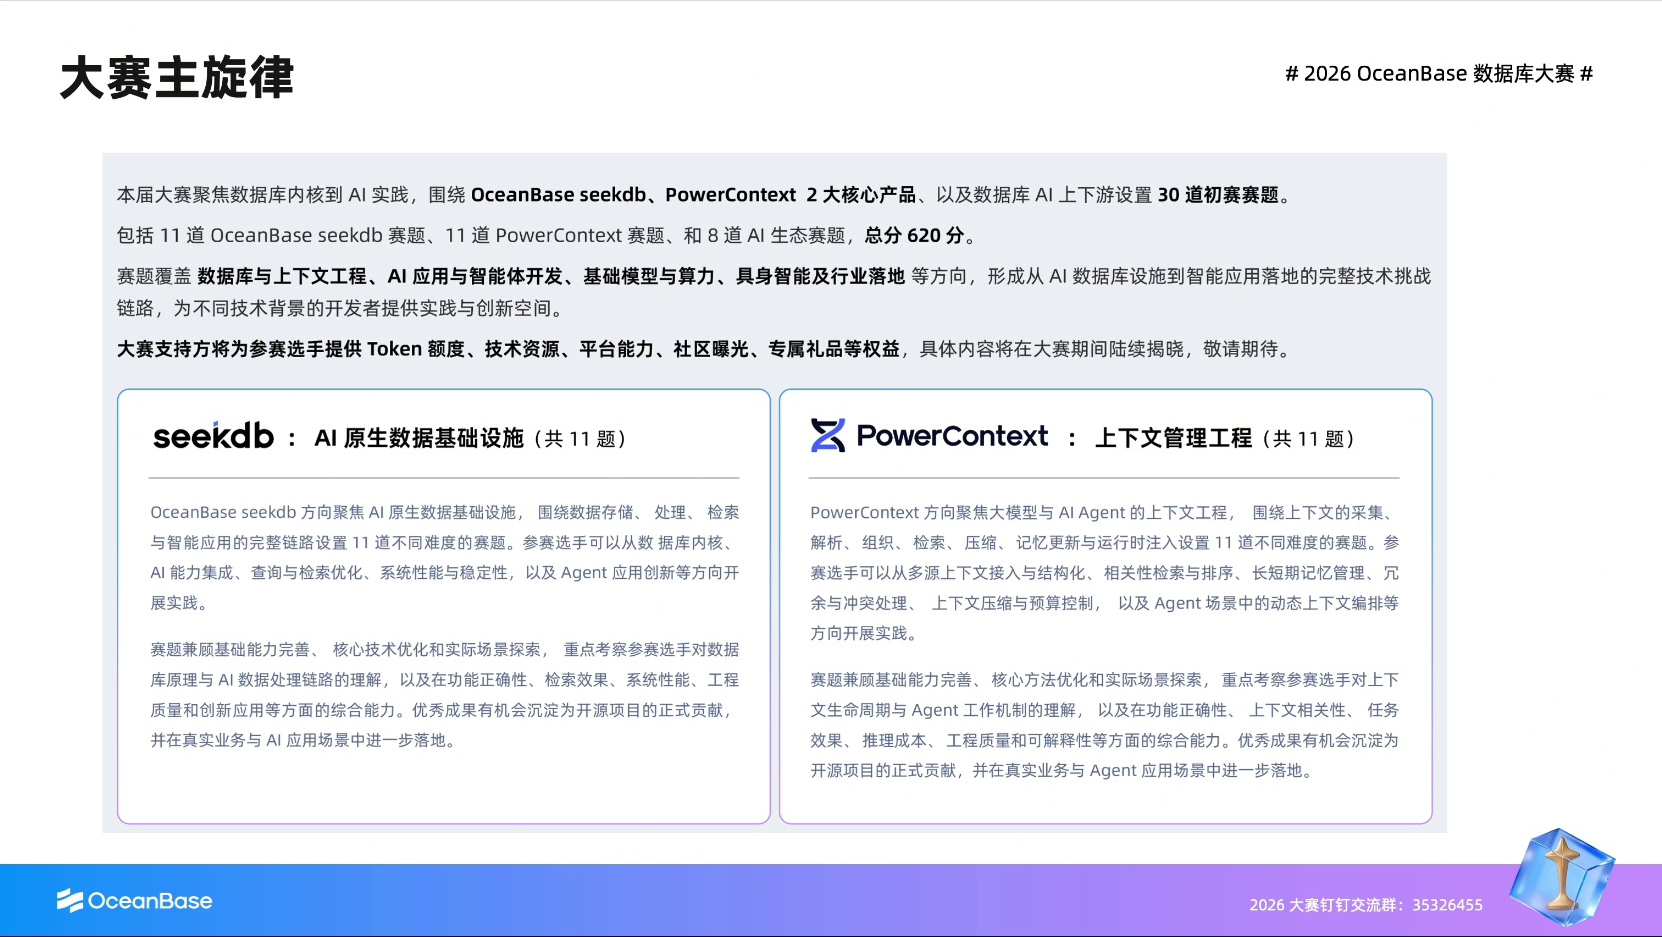1662x937 pixels.
Task: Click the line starting '大赛支持方将为参赛选手提供 Token 额度'
Action: (707, 349)
